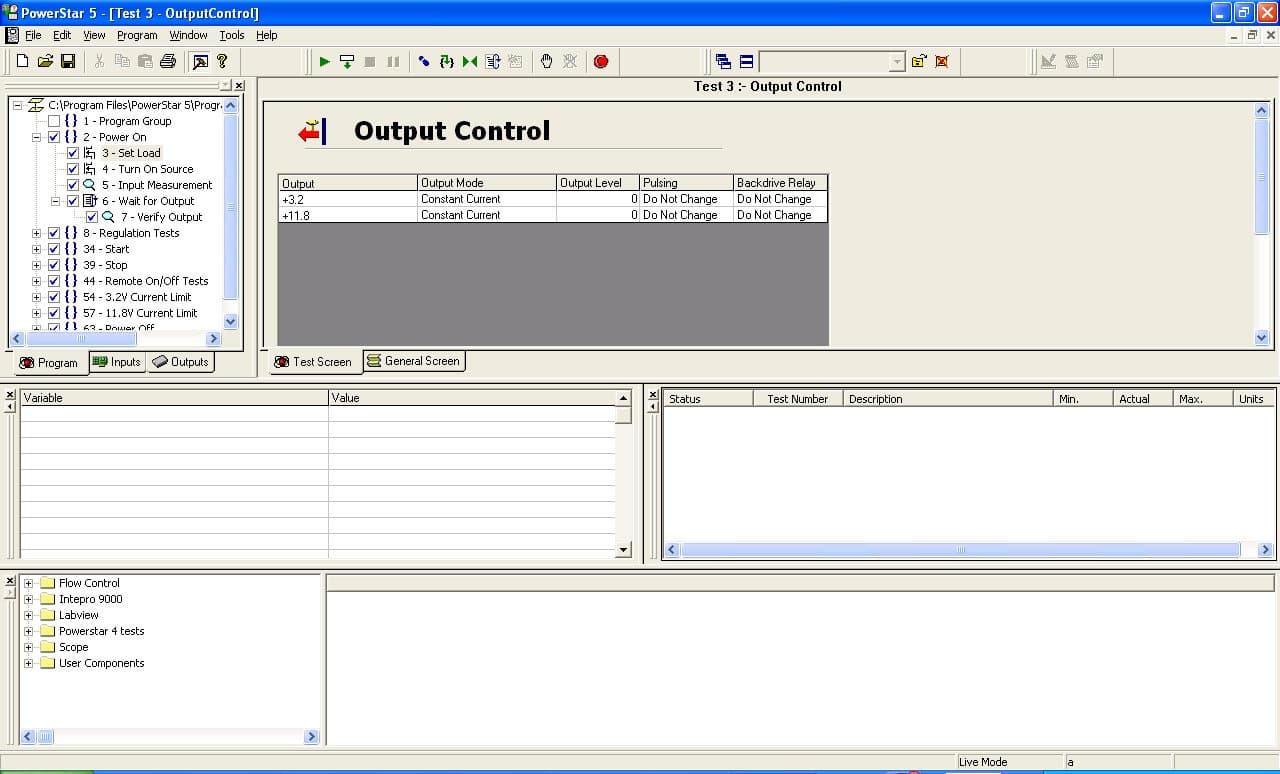Click the Variable column header
This screenshot has height=774, width=1280.
coord(174,398)
